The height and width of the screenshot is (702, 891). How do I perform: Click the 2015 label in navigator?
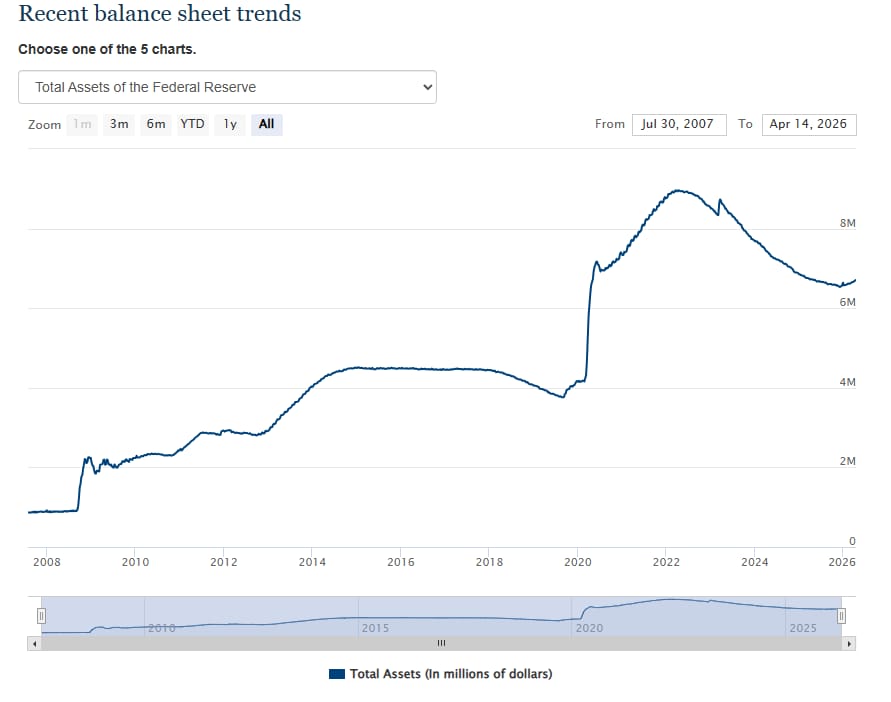point(376,628)
